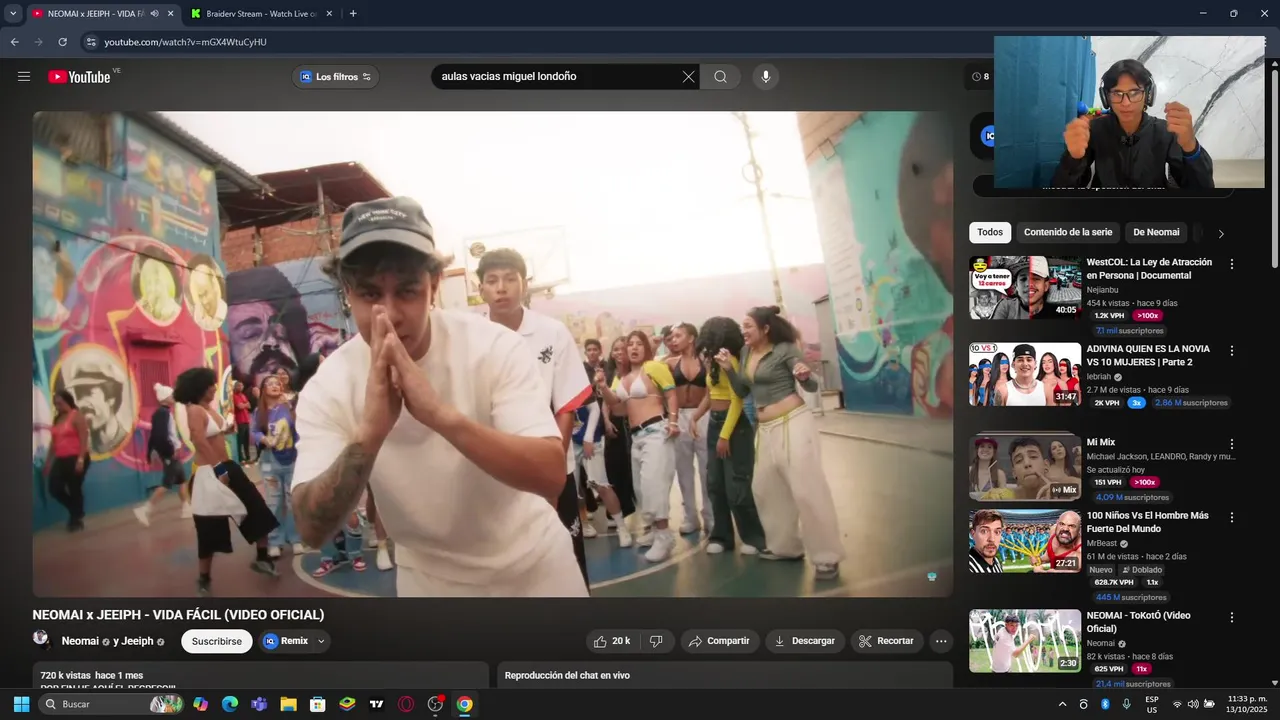
Task: Open the Neomai channel avatar
Action: click(x=41, y=638)
